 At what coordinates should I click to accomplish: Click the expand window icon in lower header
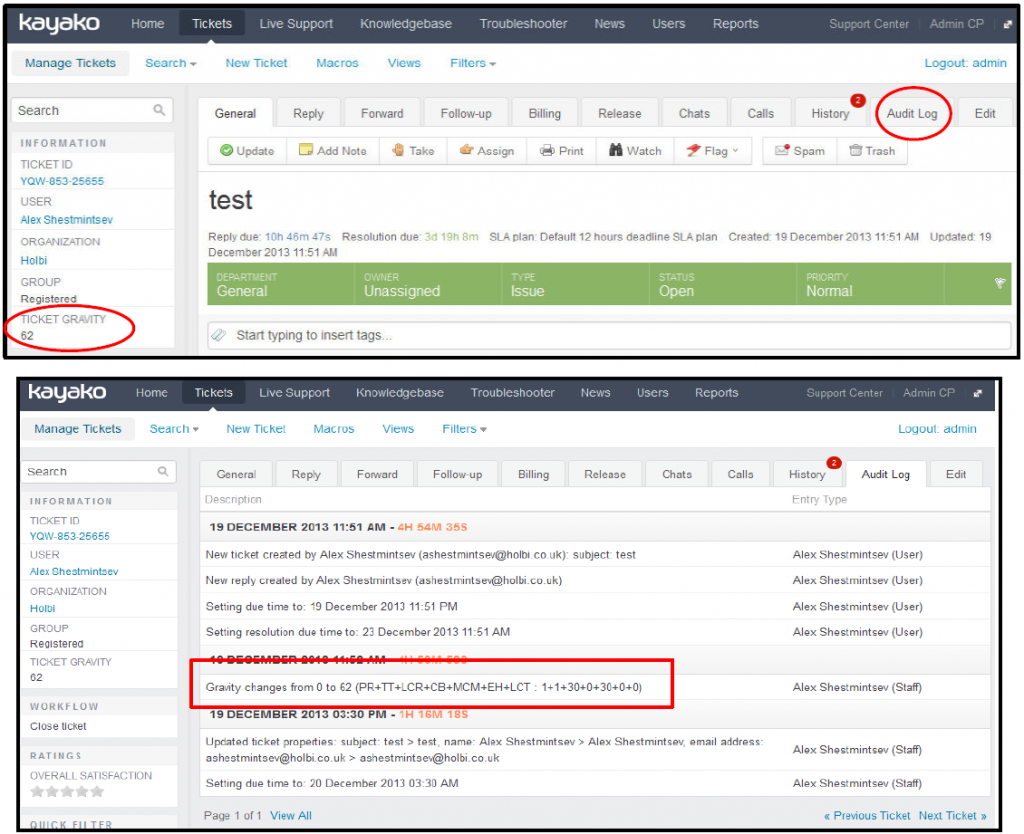pos(978,393)
